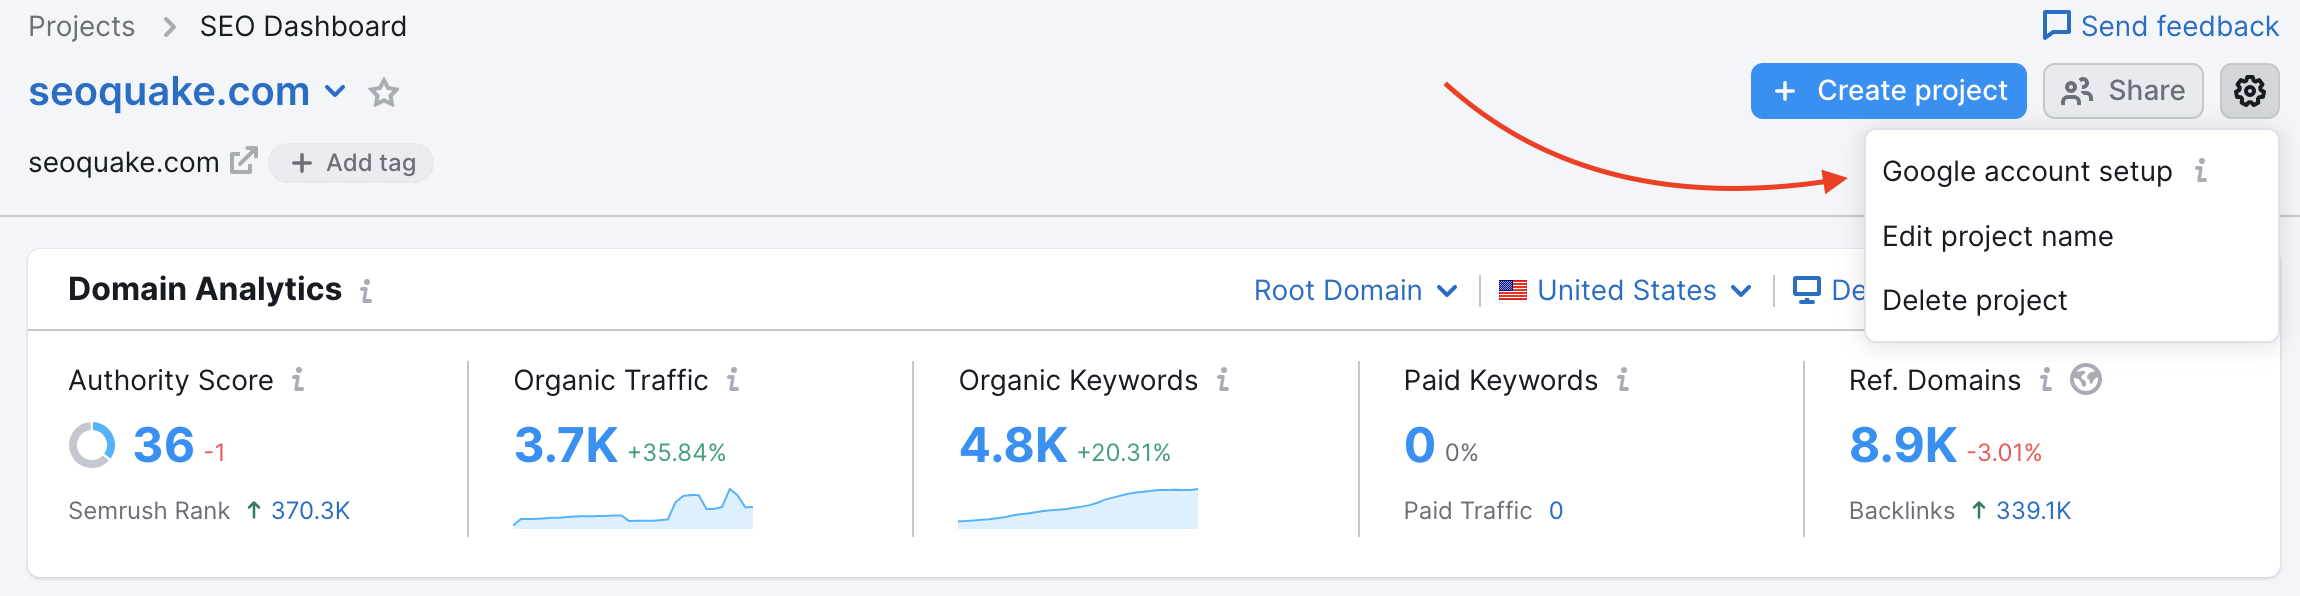Screen dimensions: 2300x596
Task: Open Paid Keywords value 0
Action: [x=1419, y=445]
